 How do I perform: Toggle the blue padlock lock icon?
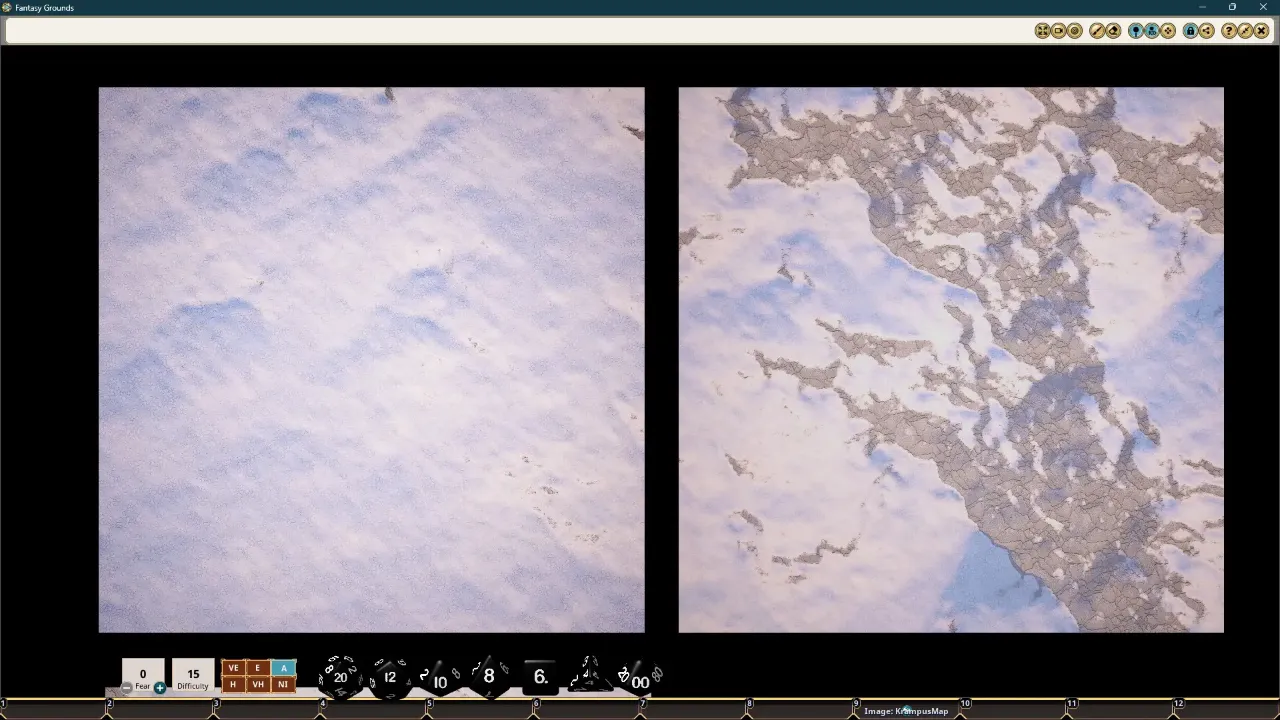(x=1190, y=31)
